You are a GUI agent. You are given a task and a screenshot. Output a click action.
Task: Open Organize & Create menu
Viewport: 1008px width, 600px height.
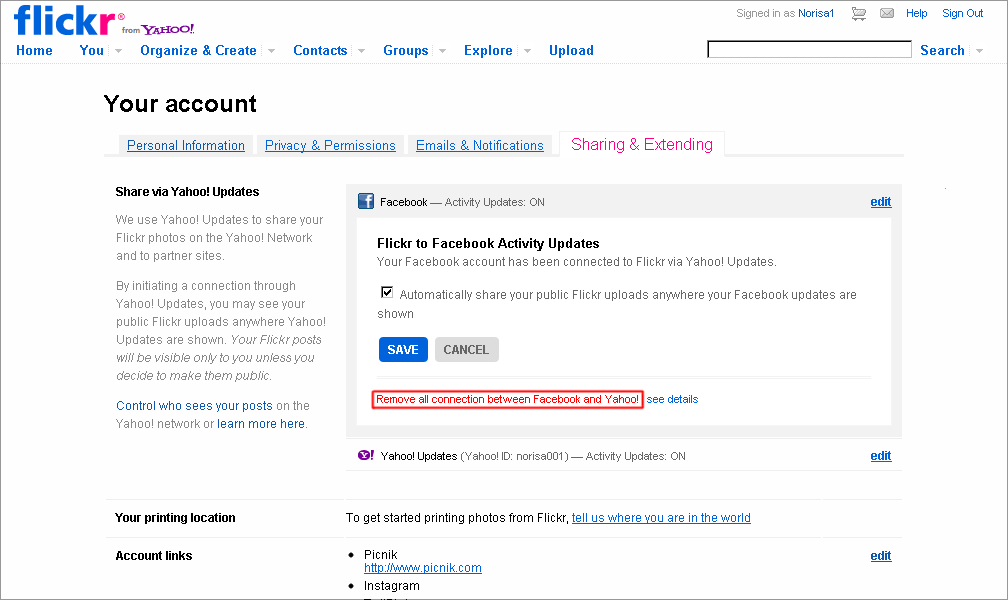(x=198, y=50)
